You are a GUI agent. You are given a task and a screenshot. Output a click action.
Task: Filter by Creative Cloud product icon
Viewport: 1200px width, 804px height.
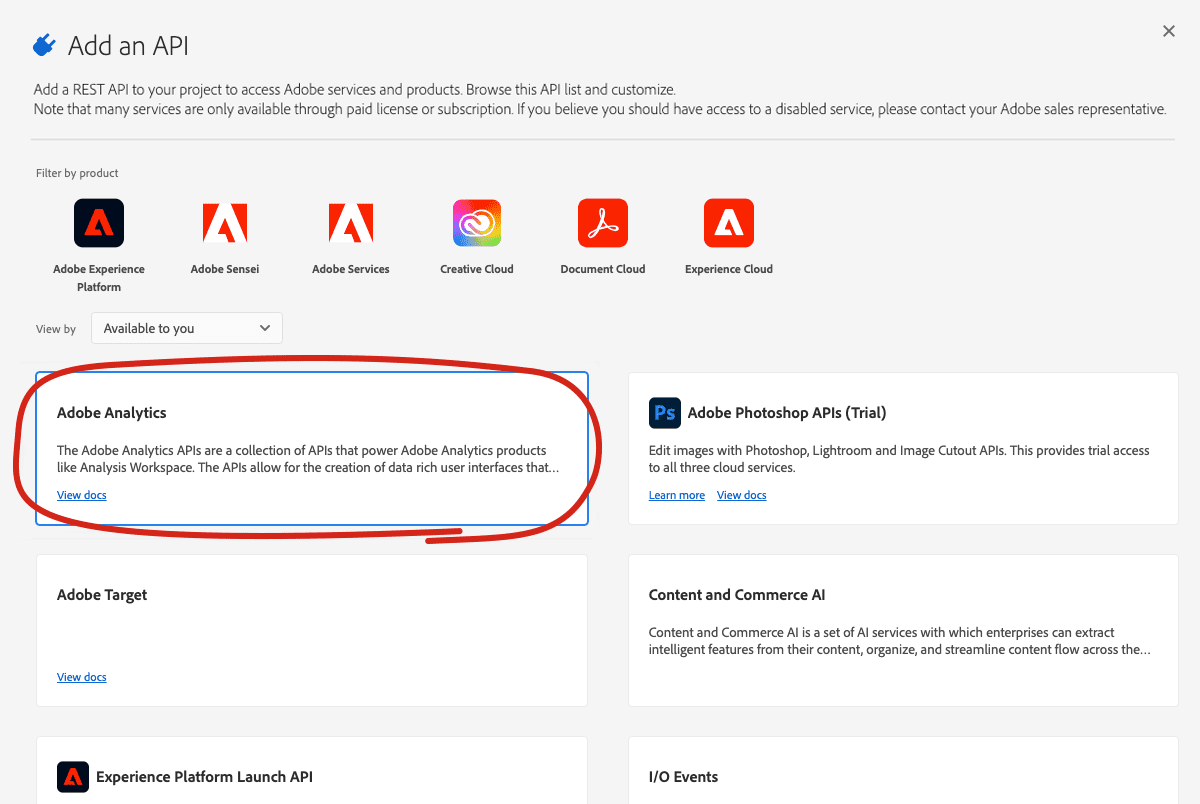tap(477, 223)
